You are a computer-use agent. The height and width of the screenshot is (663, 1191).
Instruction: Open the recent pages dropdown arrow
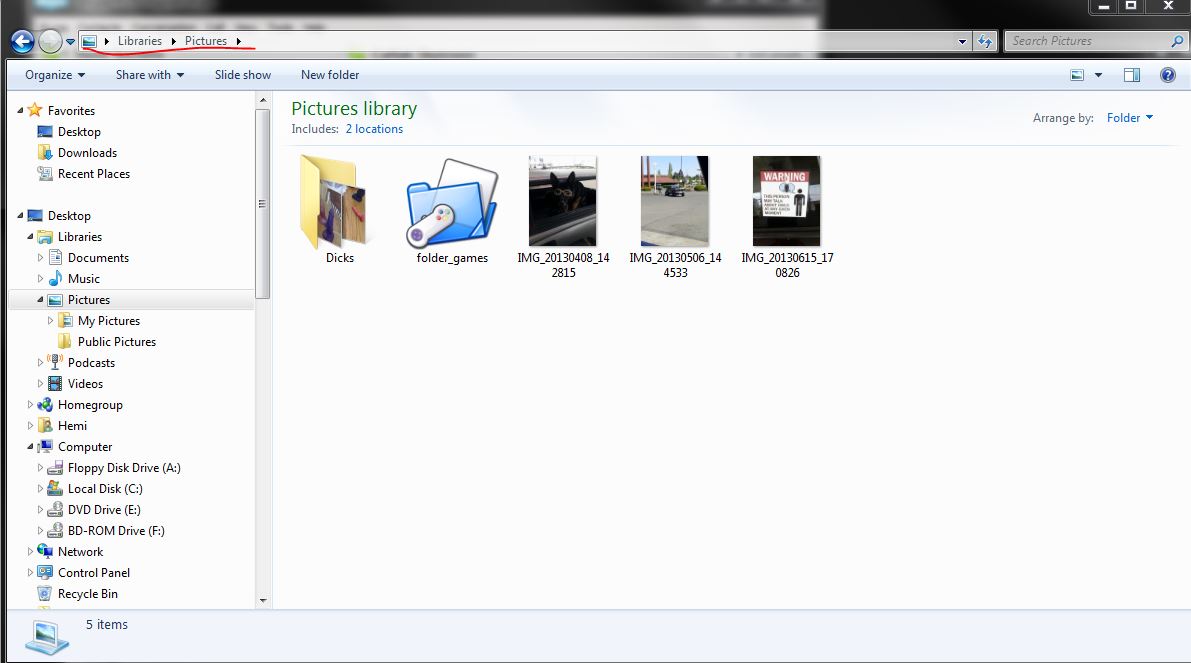click(70, 42)
